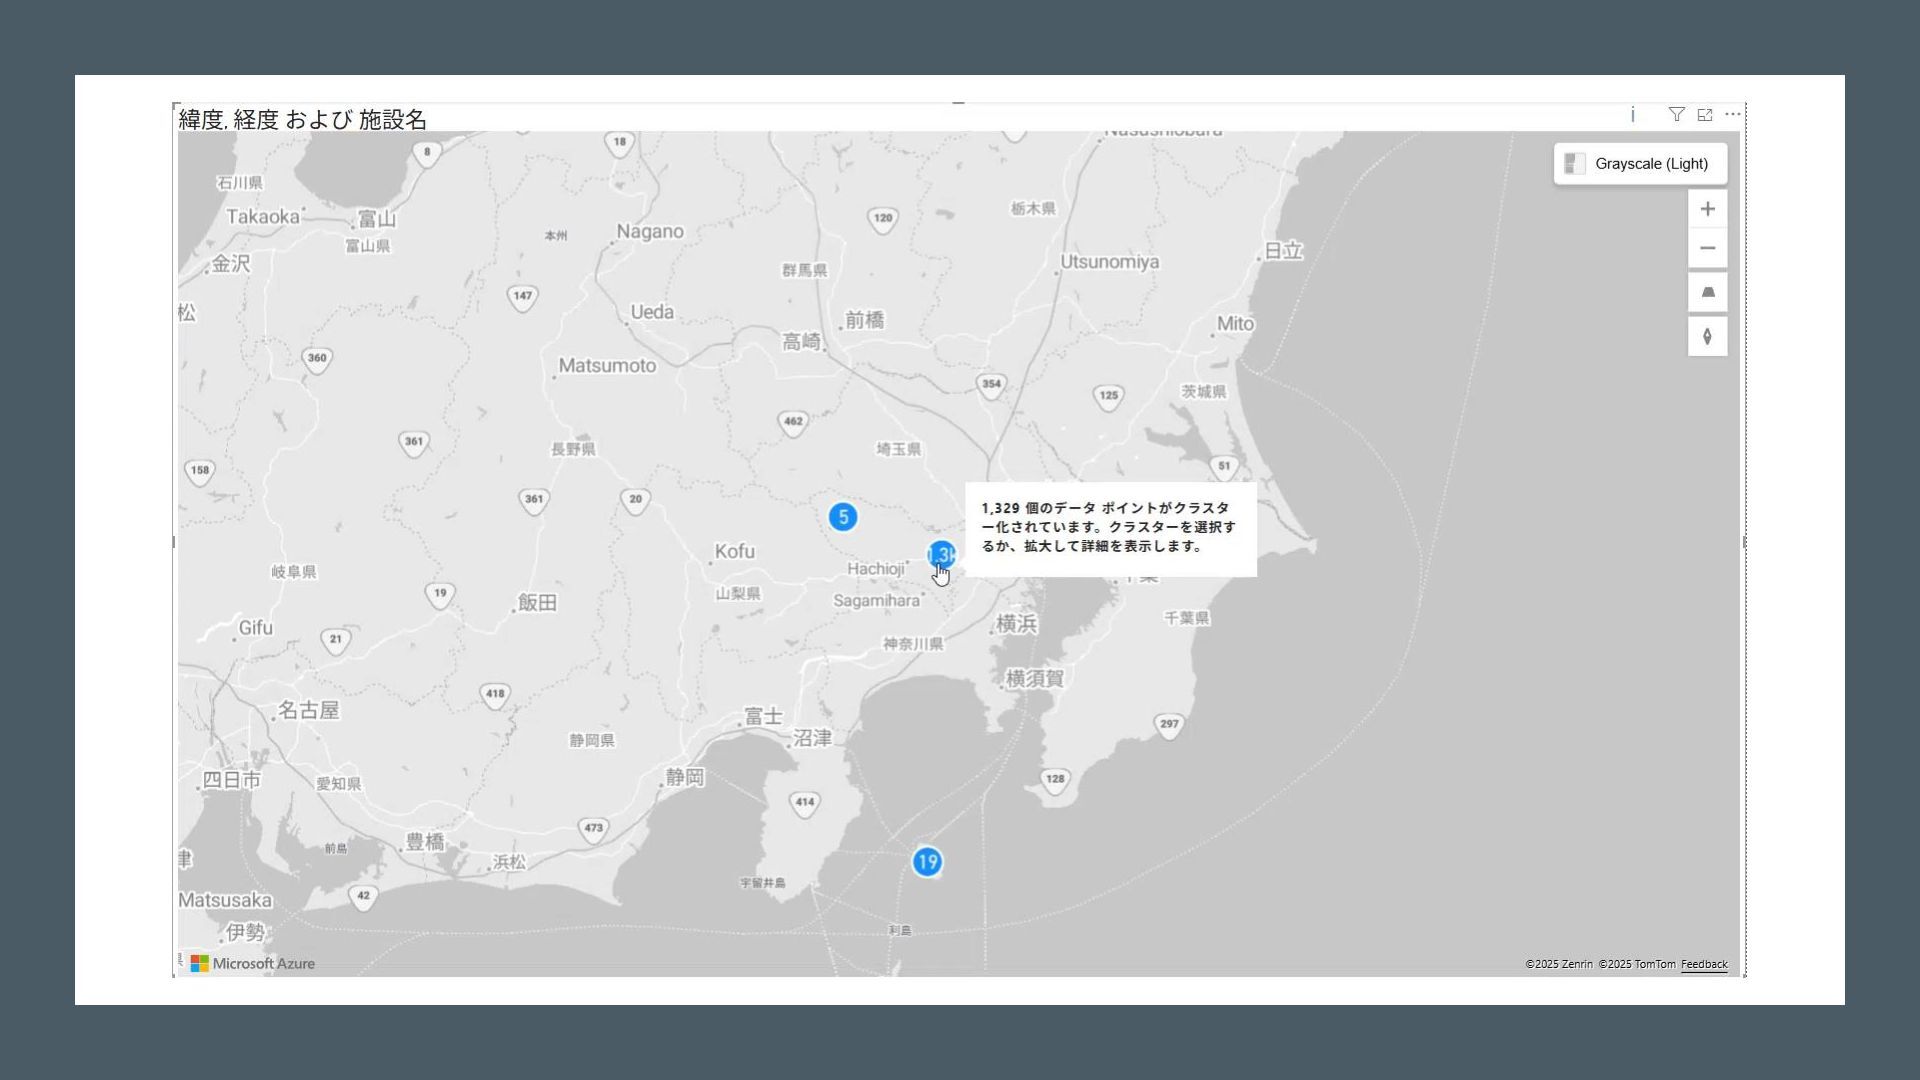Enter focus mode for the map visual

(x=1705, y=115)
